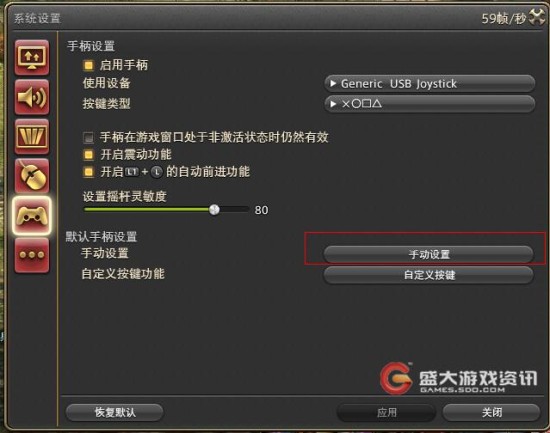Toggle the 开启震动功能 checkbox
The width and height of the screenshot is (550, 433).
(88, 155)
